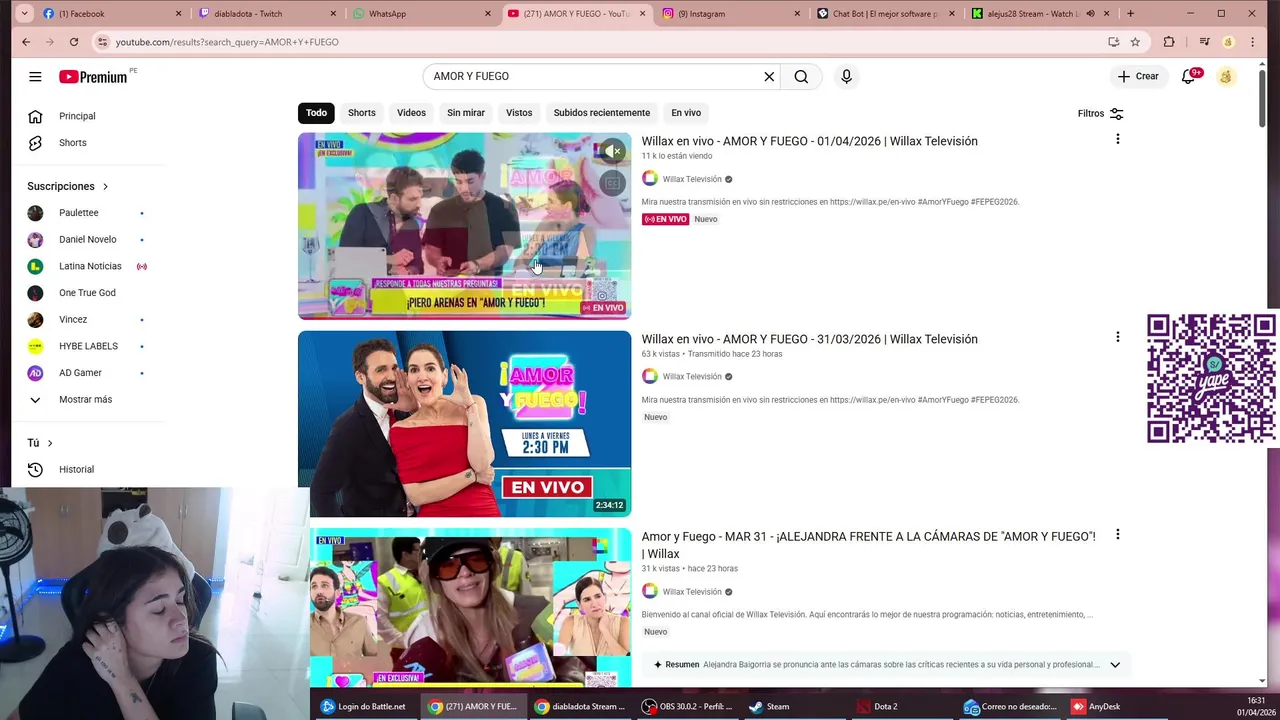The width and height of the screenshot is (1280, 720).
Task: Start voice search with the microphone icon
Action: point(846,77)
